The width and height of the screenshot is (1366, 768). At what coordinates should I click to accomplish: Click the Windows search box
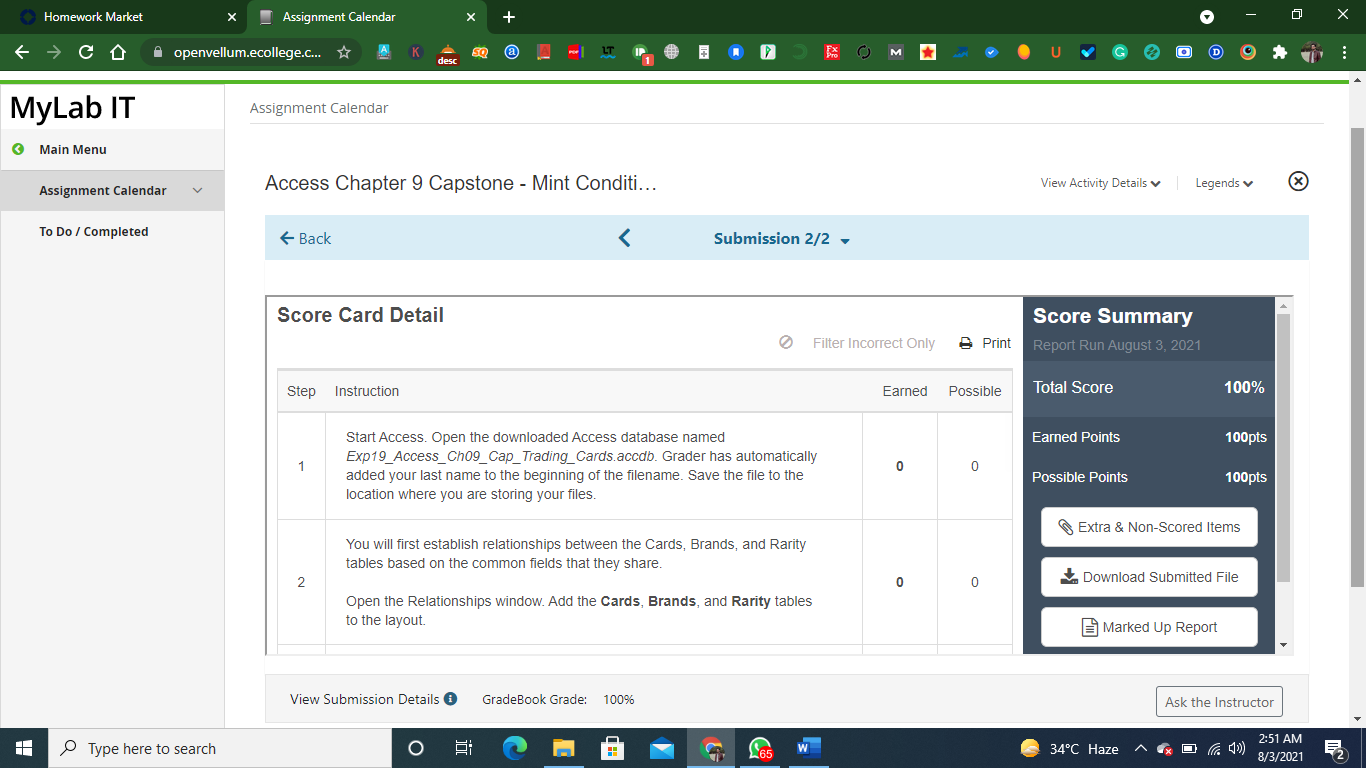220,748
